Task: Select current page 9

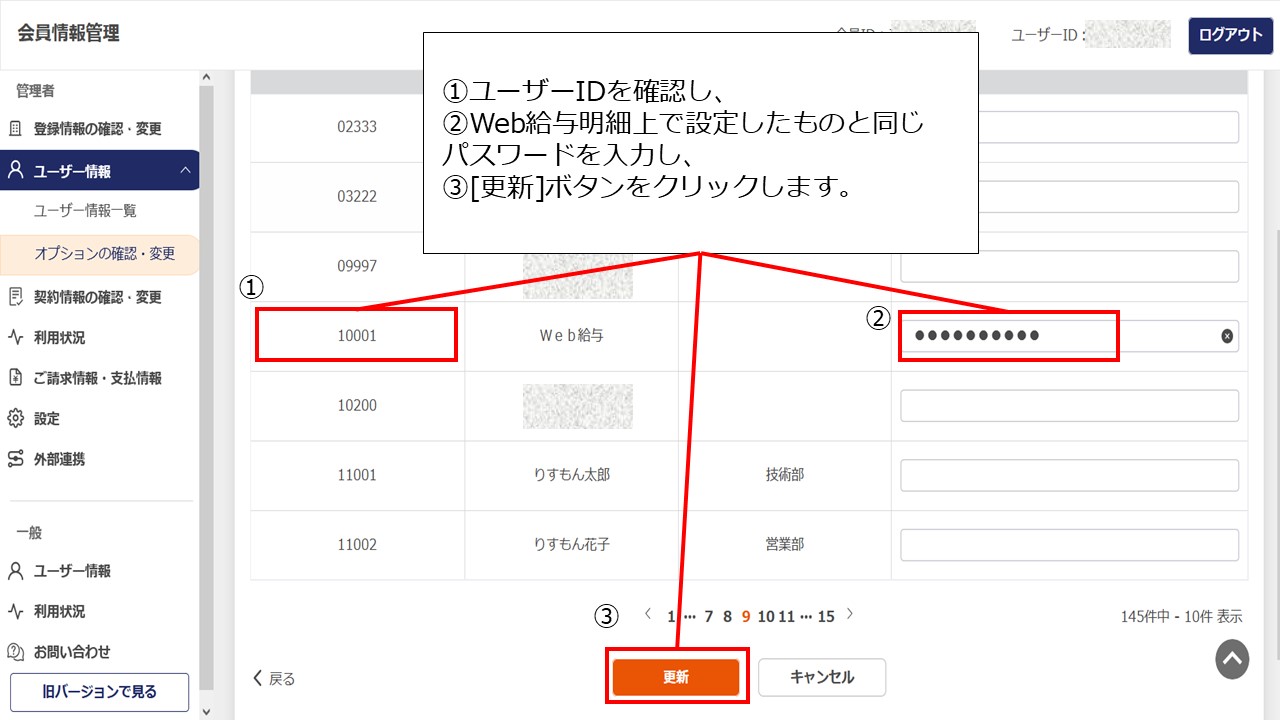Action: coord(746,617)
